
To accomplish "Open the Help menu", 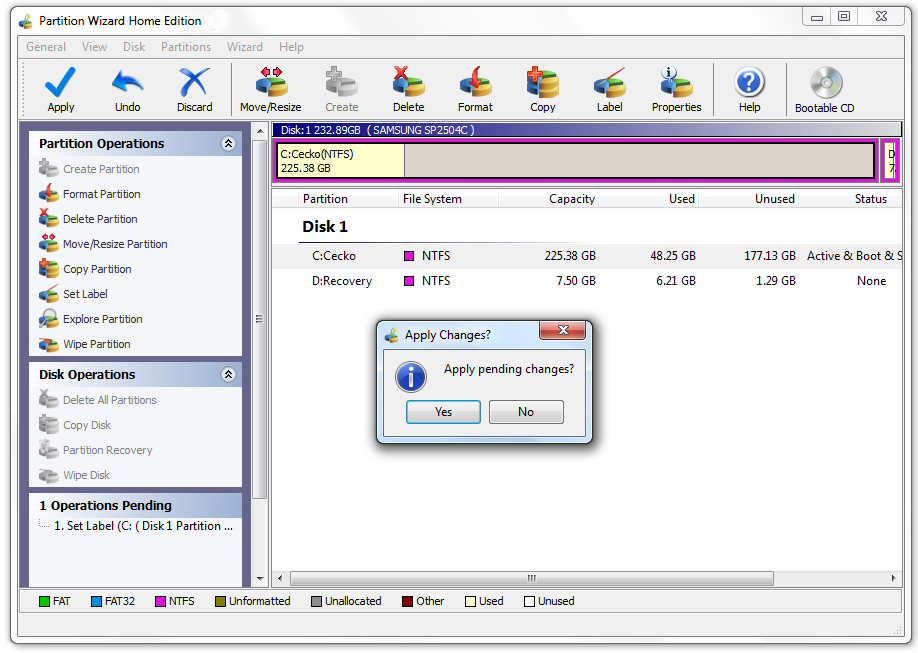I will tap(291, 47).
